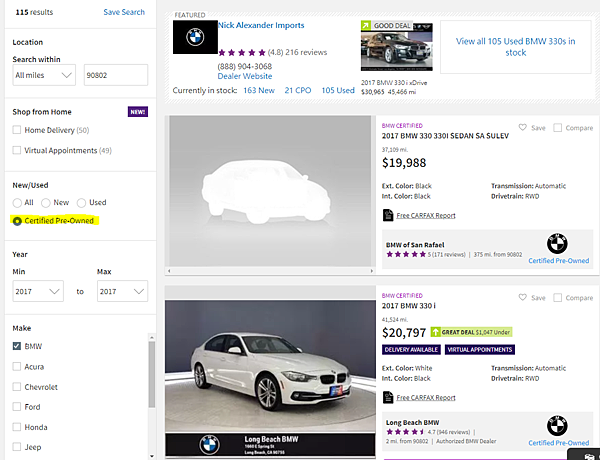Click 163 New in stock link
Viewport: 600px width, 460px height.
(259, 90)
